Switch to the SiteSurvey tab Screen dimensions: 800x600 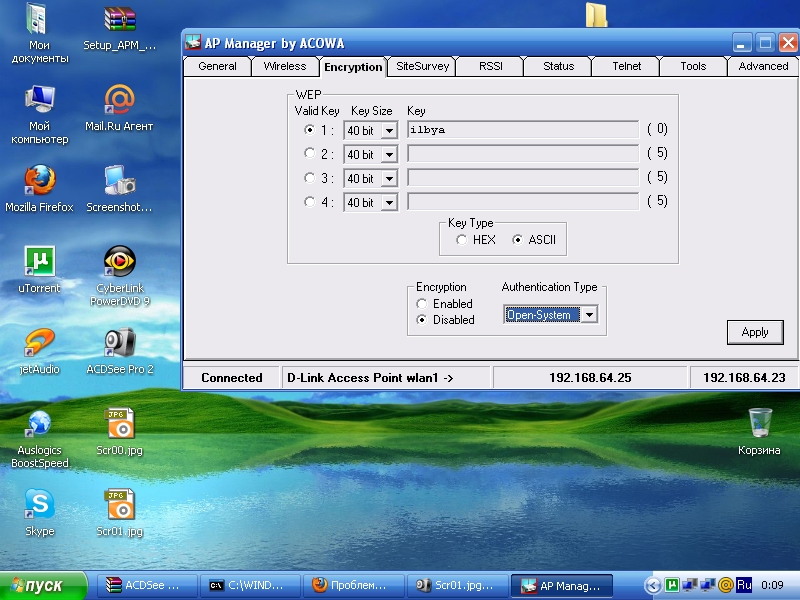click(x=423, y=67)
